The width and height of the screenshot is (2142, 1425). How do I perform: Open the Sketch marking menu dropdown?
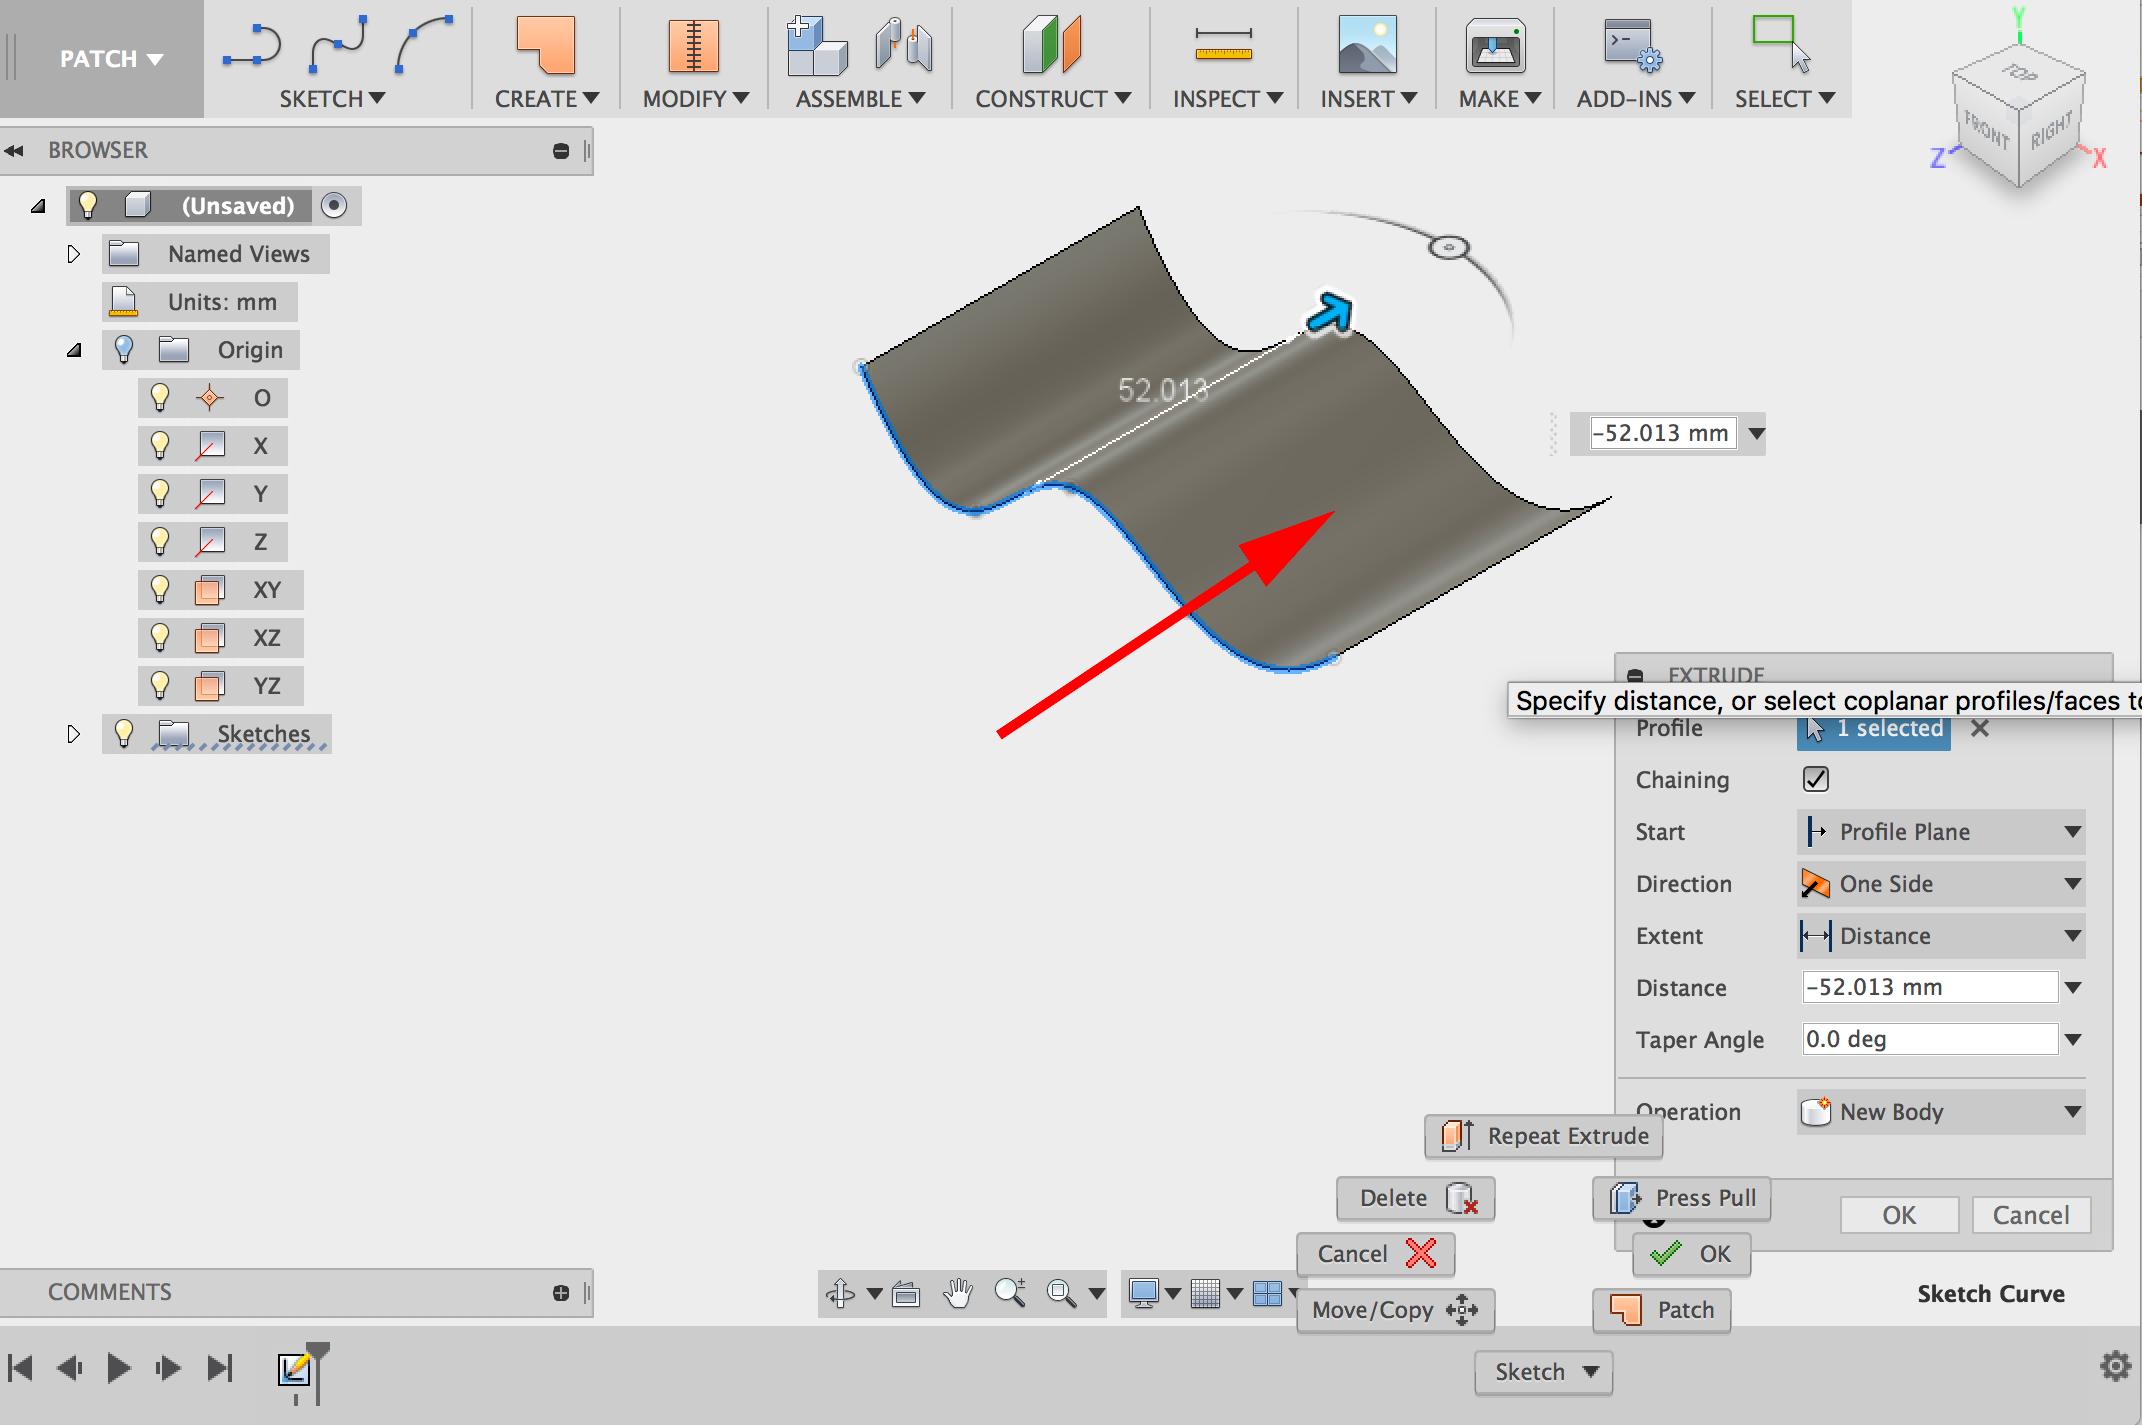click(x=1544, y=1372)
